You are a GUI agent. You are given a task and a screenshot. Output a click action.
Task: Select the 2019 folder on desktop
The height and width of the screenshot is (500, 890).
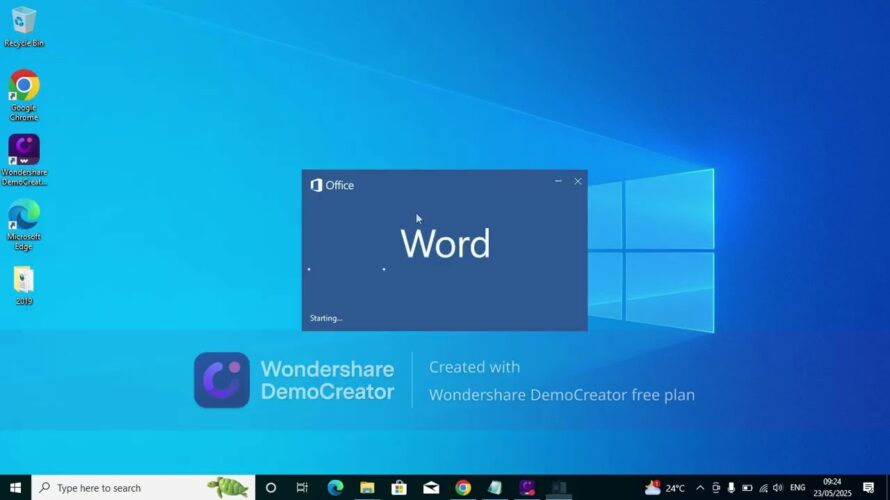pos(24,285)
